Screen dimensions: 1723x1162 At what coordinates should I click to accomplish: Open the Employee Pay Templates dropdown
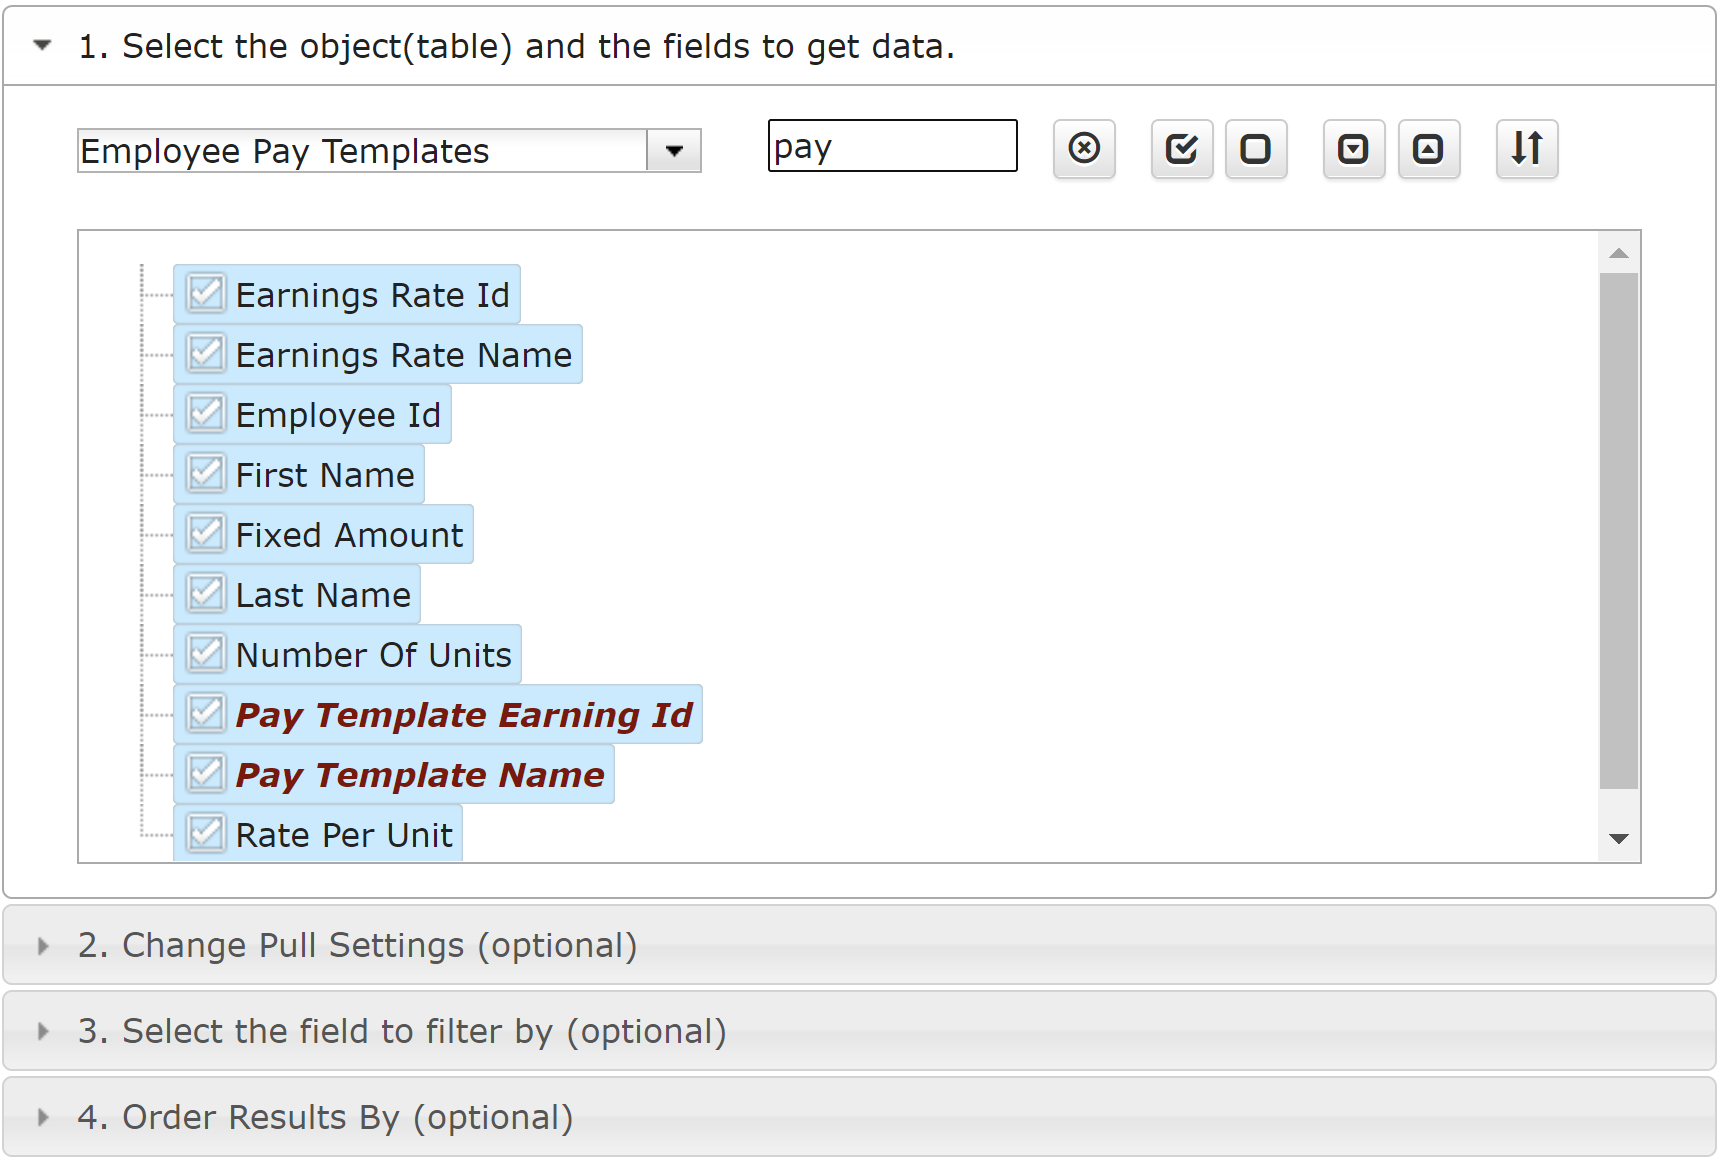tap(674, 151)
